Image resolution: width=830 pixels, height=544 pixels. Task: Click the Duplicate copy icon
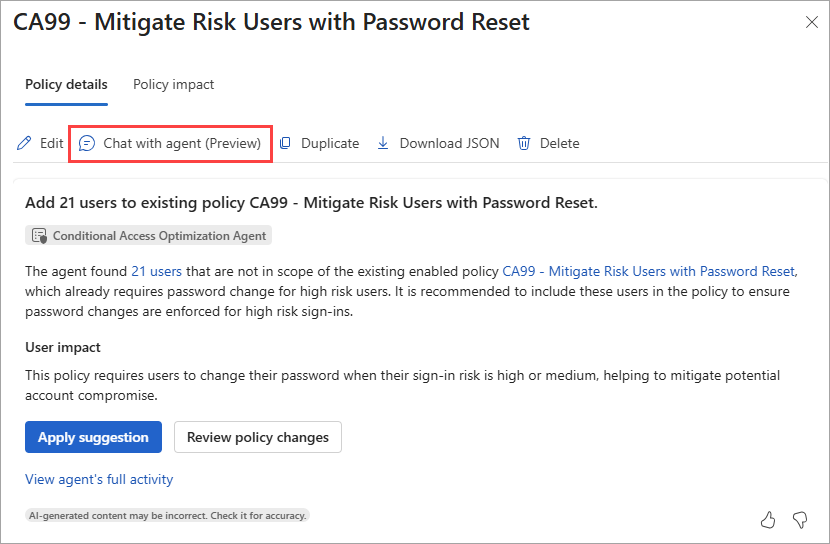tap(285, 143)
